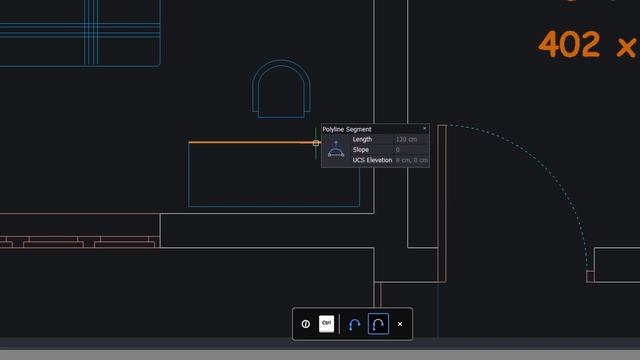Image resolution: width=640 pixels, height=360 pixels.
Task: Click the Length value 120 cm field
Action: (411, 139)
